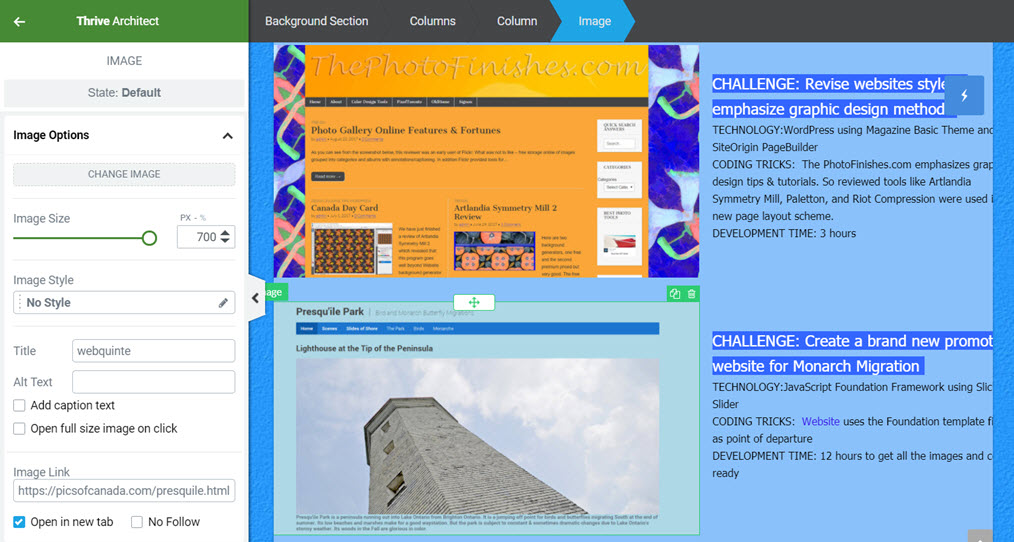The image size is (1014, 542).
Task: Click the blue lightning bolt button
Action: [x=964, y=95]
